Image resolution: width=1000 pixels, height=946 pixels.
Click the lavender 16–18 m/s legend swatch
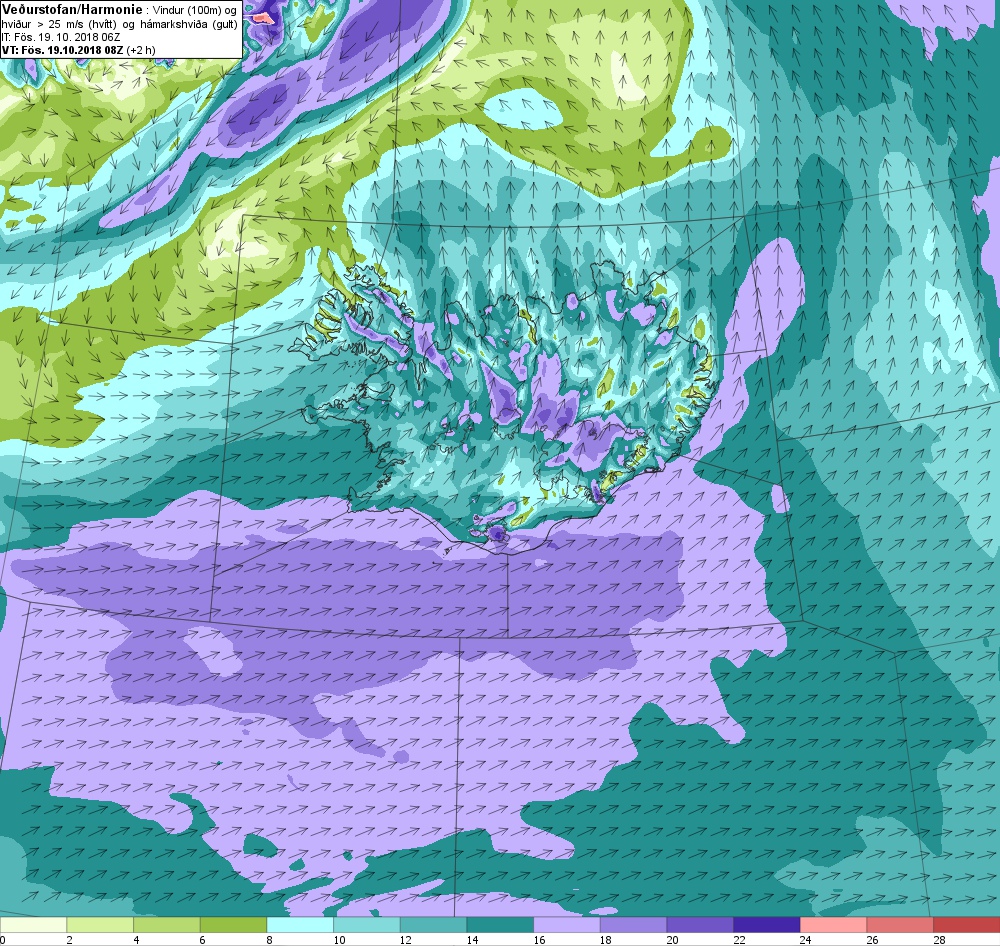(x=566, y=925)
